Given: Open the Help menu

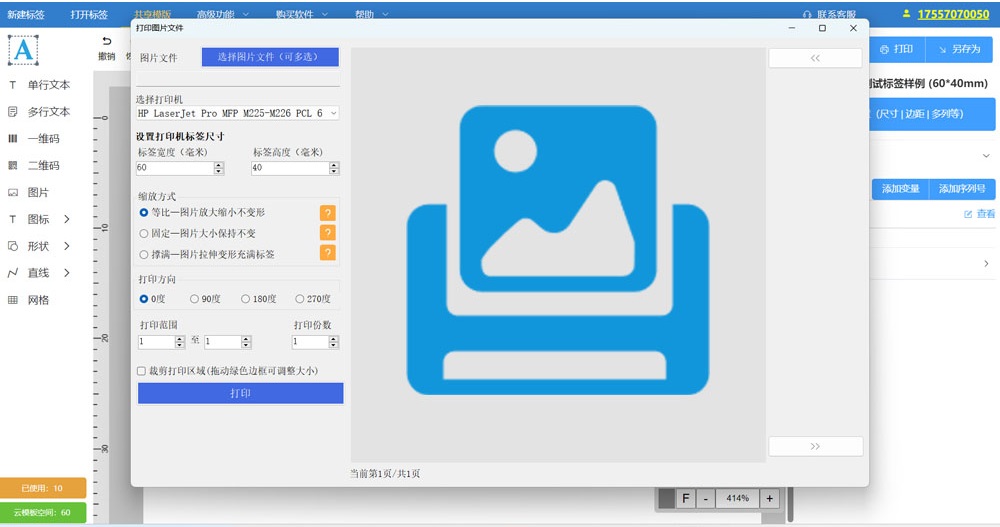Looking at the screenshot, I should 371,15.
